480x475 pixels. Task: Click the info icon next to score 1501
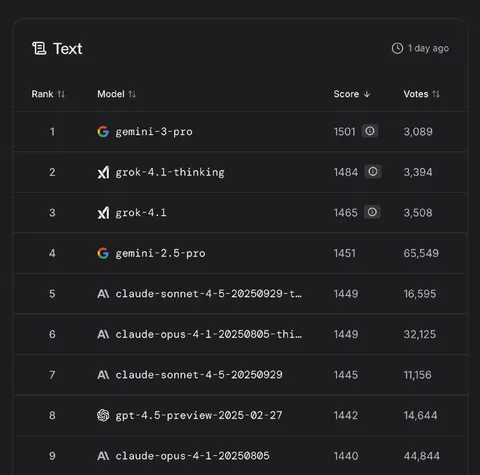[x=370, y=131]
